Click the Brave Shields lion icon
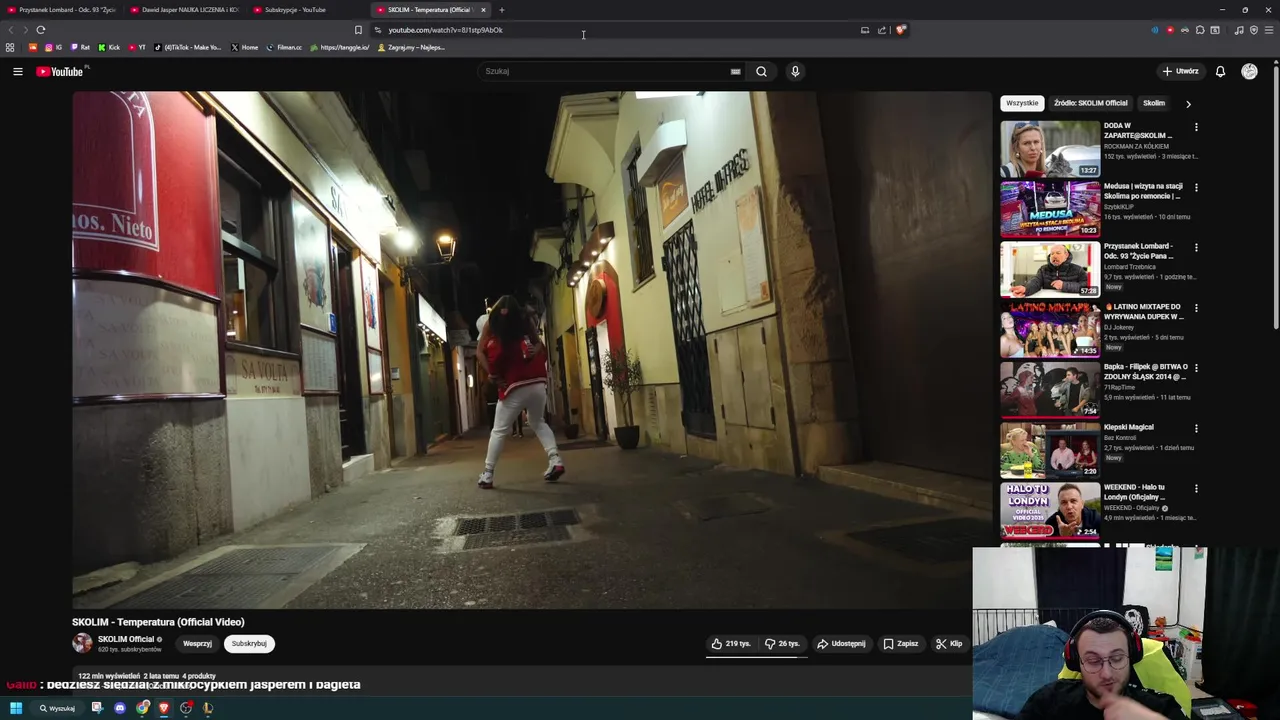The width and height of the screenshot is (1280, 720). (900, 30)
